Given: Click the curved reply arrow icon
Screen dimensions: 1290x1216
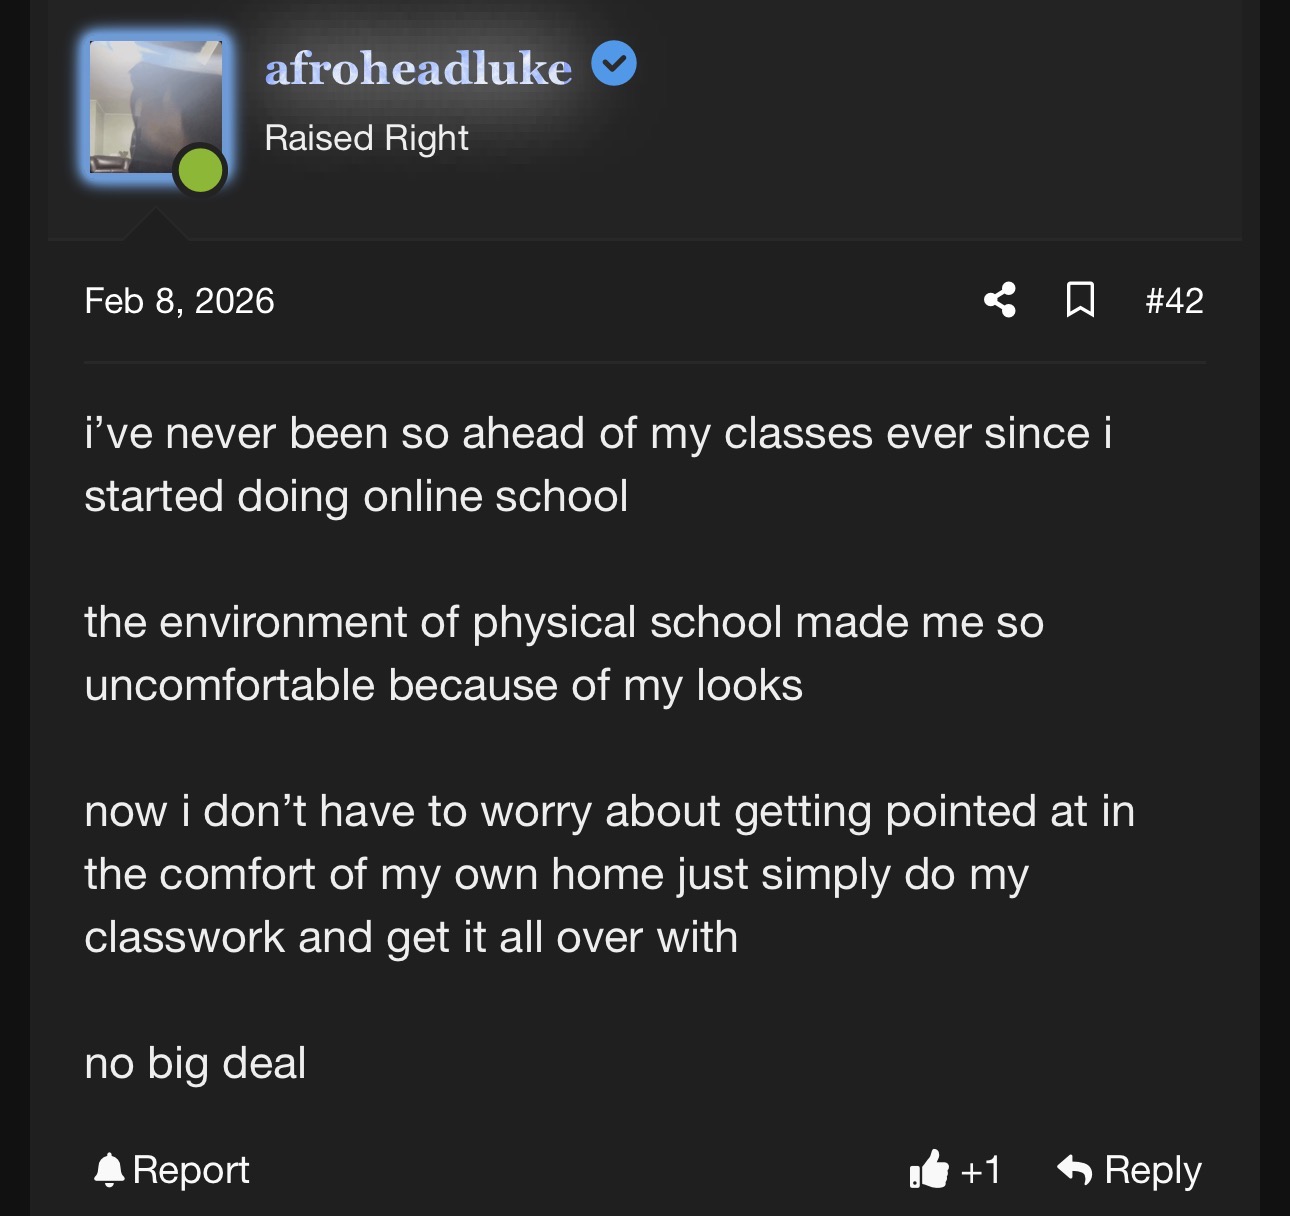Looking at the screenshot, I should click(1075, 1169).
